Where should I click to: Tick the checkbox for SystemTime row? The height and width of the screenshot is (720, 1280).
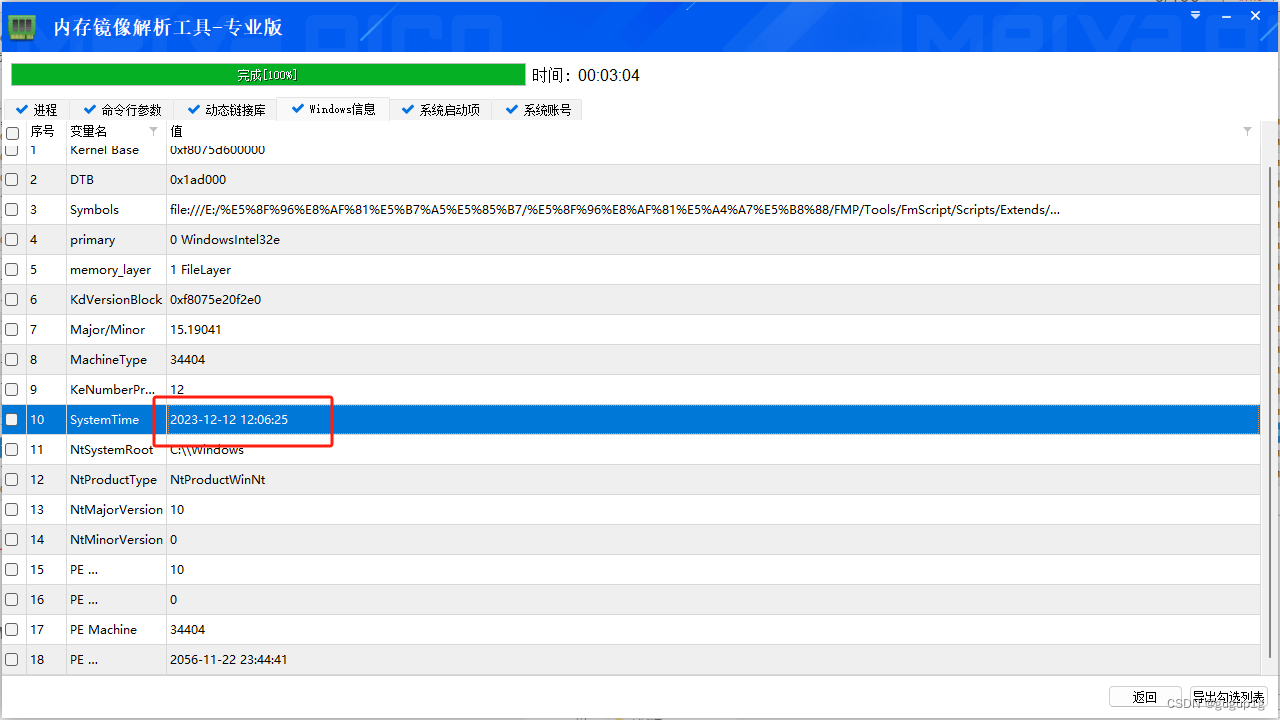coord(12,420)
